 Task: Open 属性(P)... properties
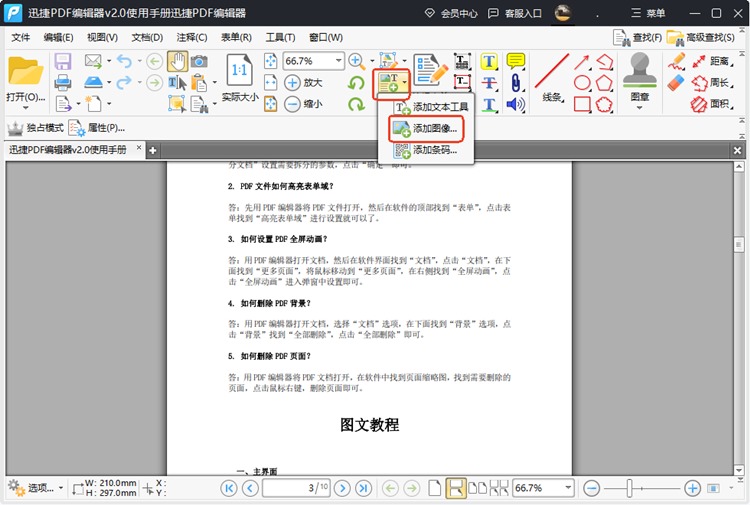click(97, 128)
